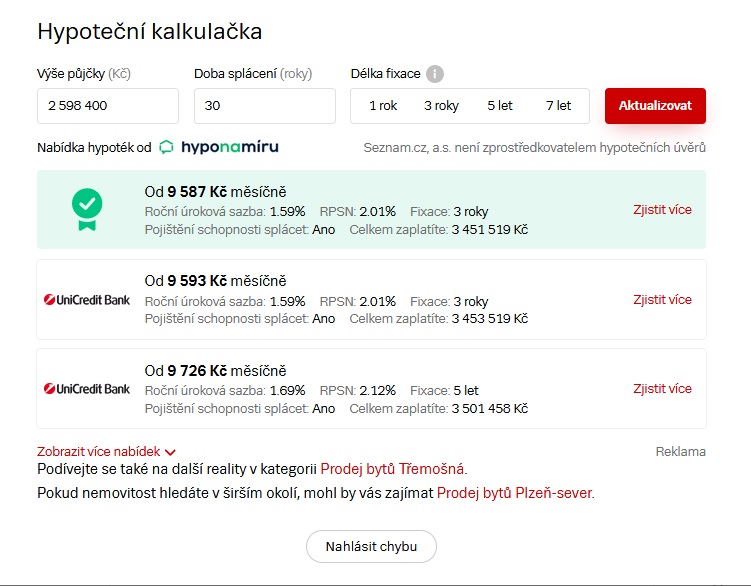Click the 'Od 9 587 Kč měsíčně' text
The width and height of the screenshot is (751, 586).
(215, 192)
